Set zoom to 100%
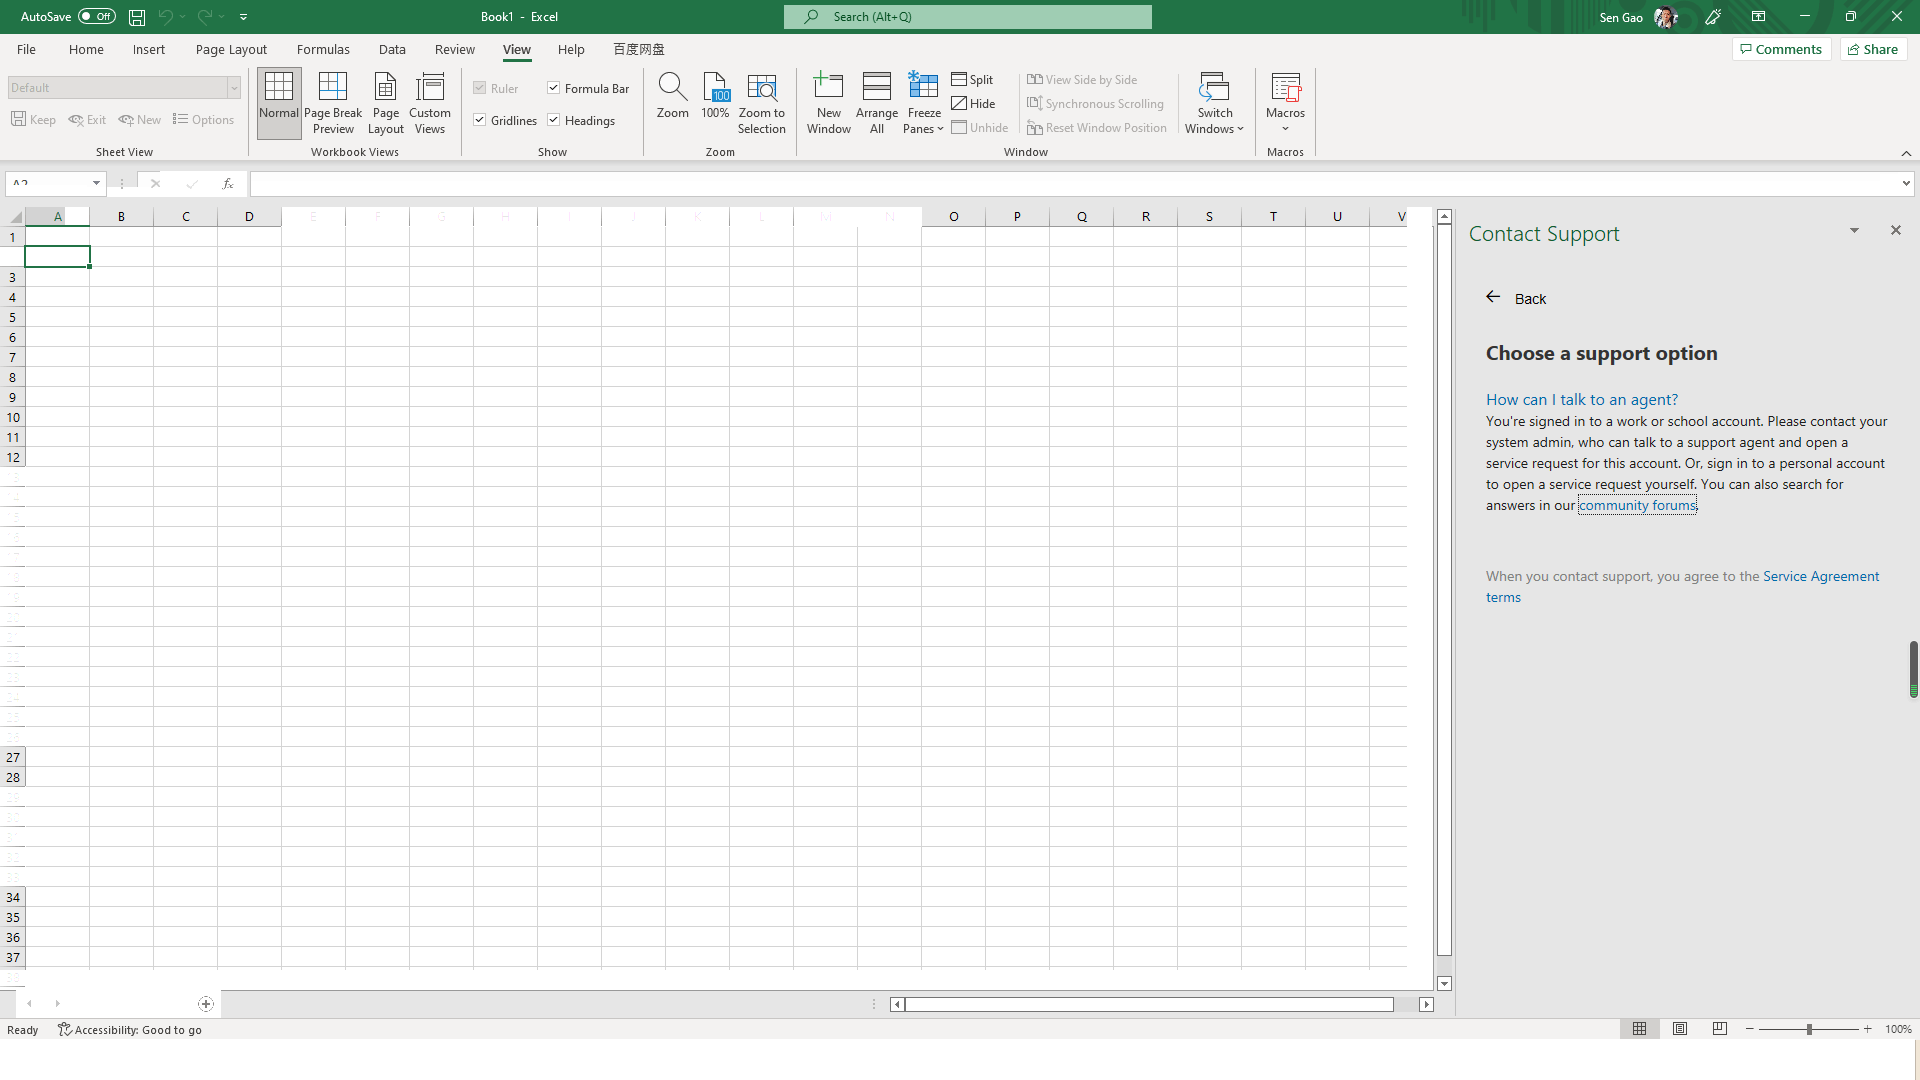 [x=714, y=103]
